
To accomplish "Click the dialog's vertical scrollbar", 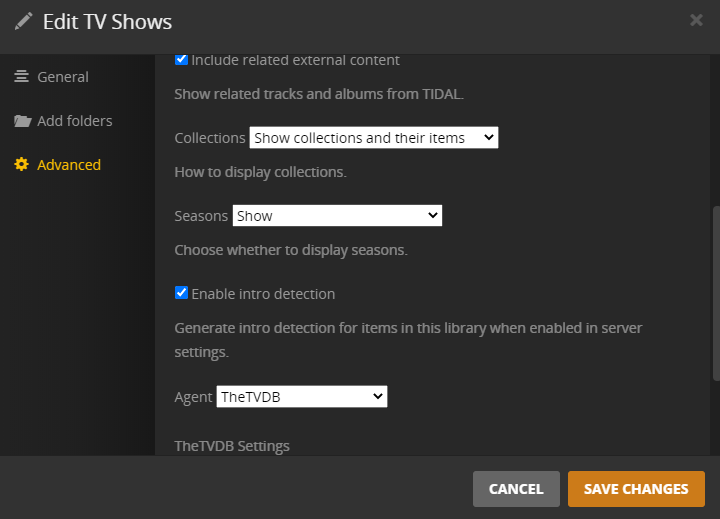I will point(715,290).
